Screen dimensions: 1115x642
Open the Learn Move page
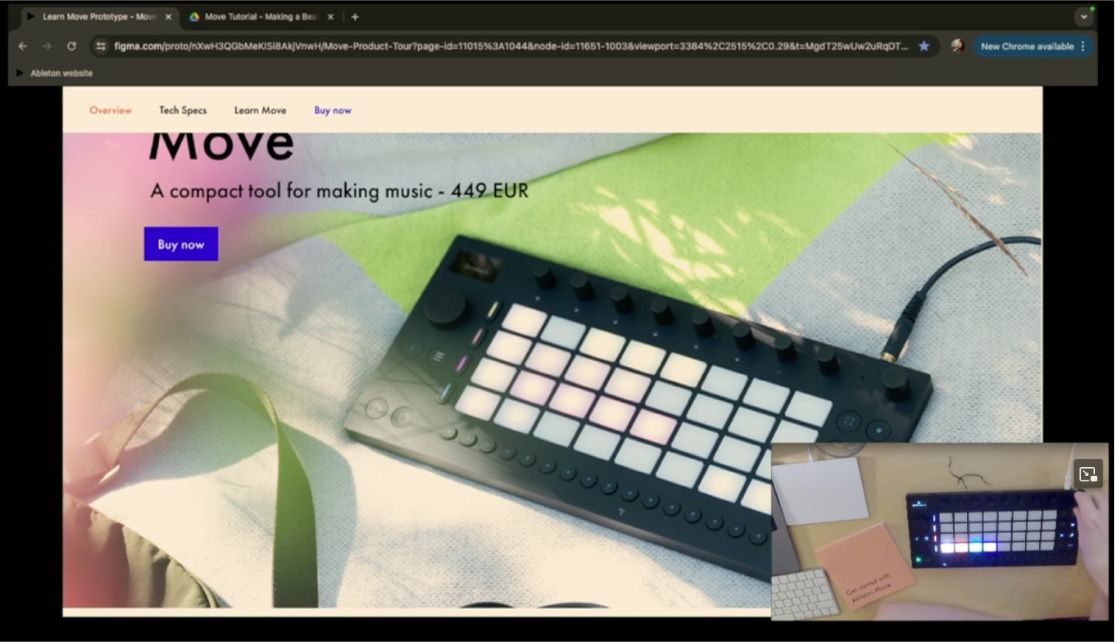(x=260, y=110)
